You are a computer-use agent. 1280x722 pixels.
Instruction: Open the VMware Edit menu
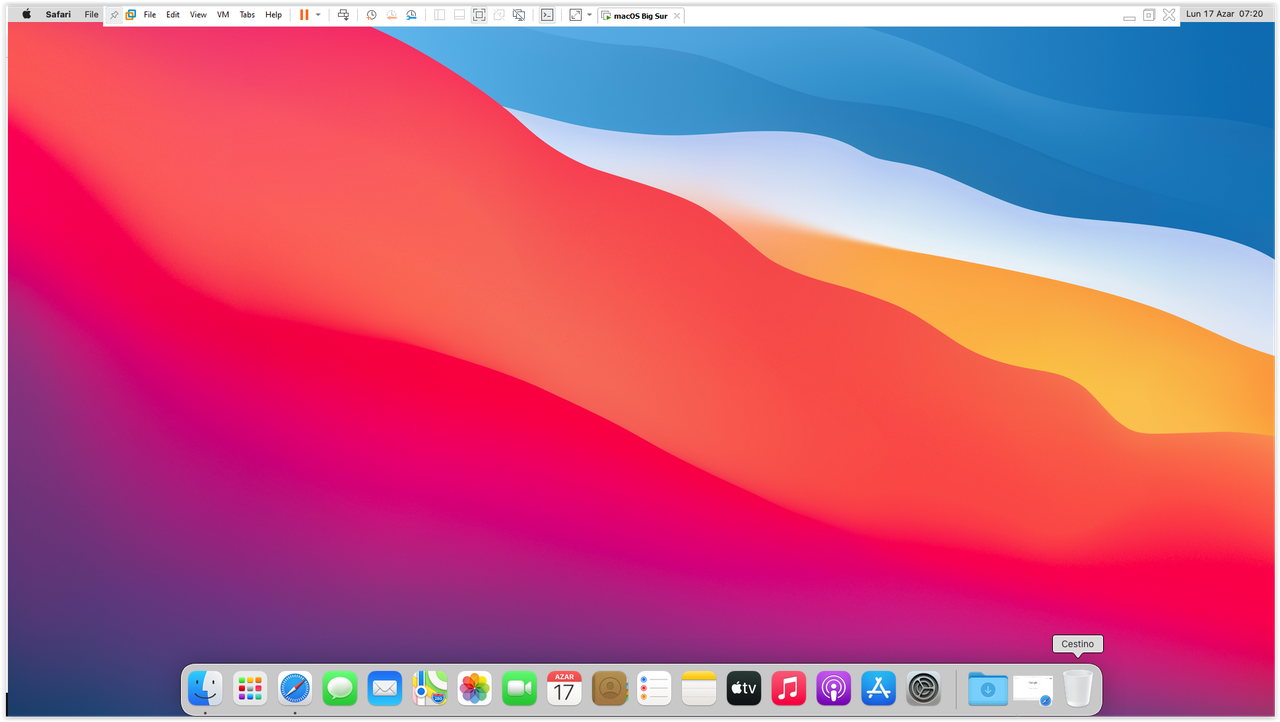point(173,15)
